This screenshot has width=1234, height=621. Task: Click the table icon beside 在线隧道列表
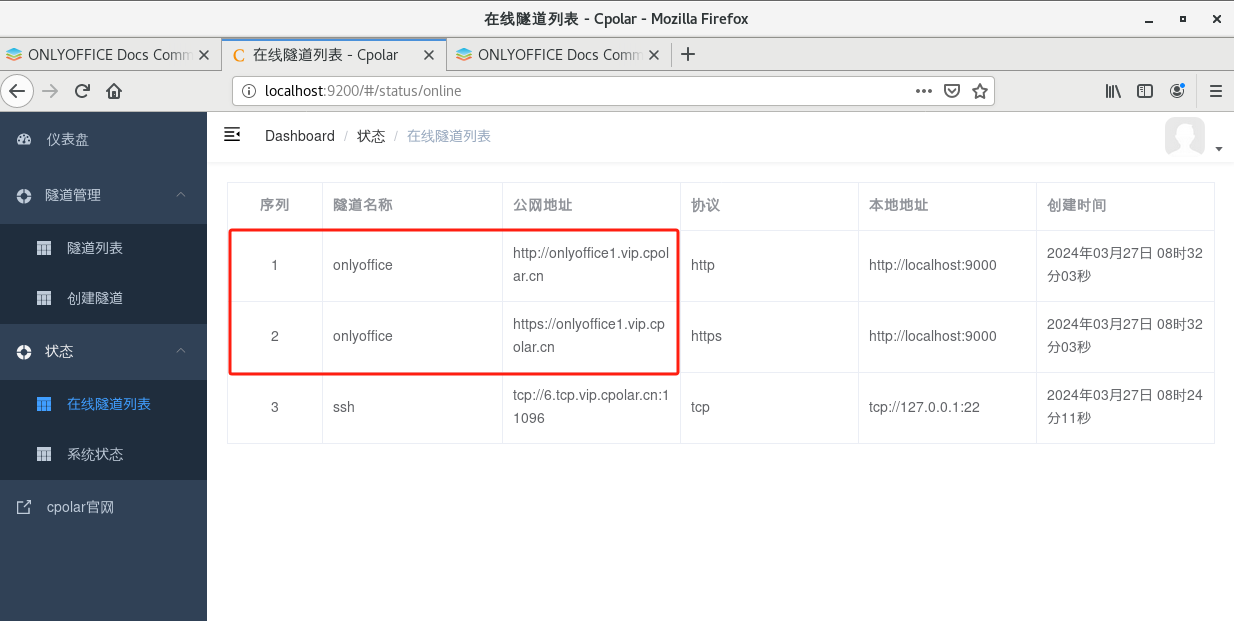pyautogui.click(x=44, y=404)
